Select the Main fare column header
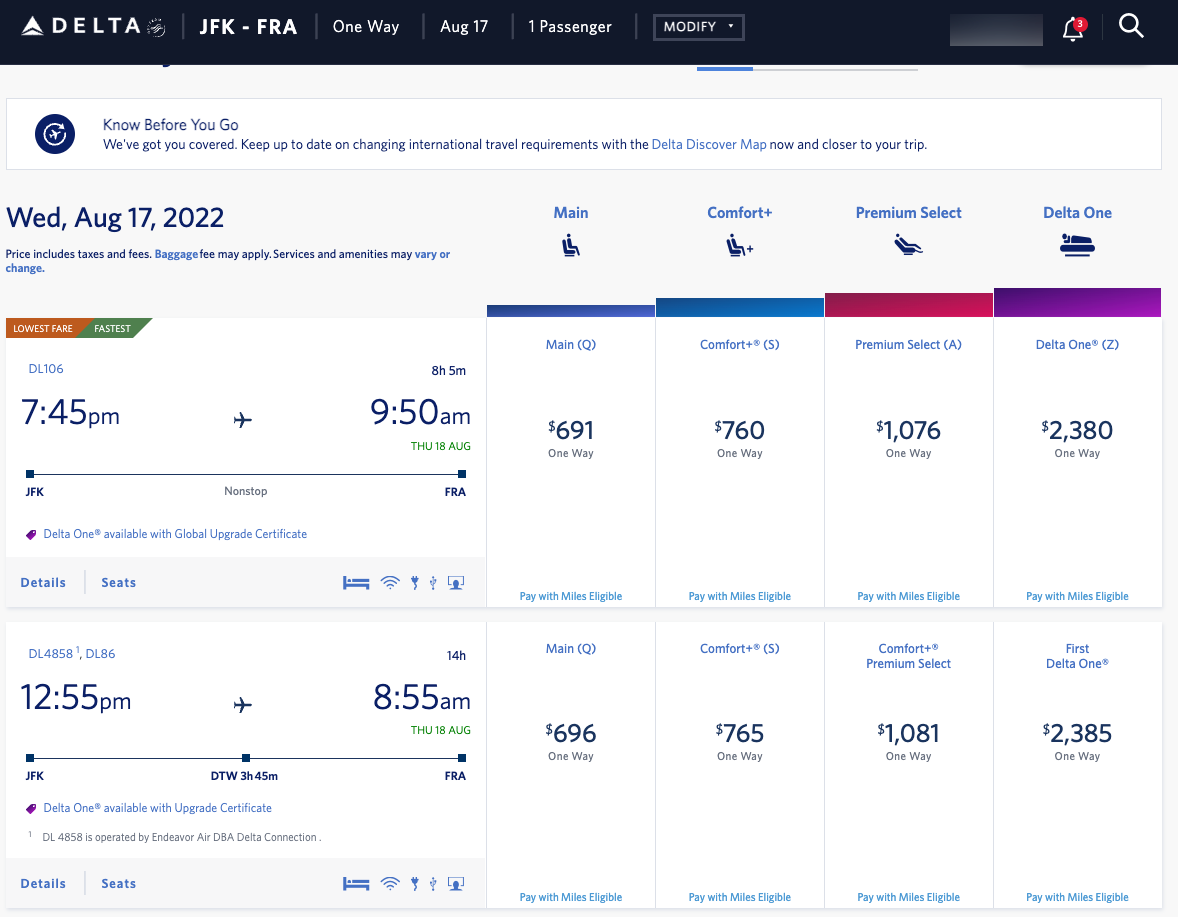The width and height of the screenshot is (1178, 917). tap(570, 212)
